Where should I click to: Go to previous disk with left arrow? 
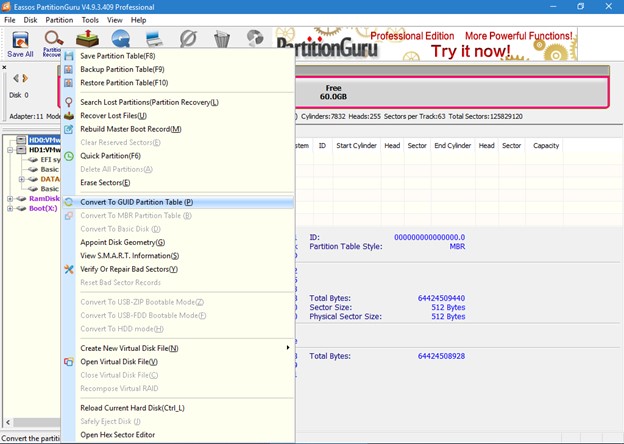(15, 78)
